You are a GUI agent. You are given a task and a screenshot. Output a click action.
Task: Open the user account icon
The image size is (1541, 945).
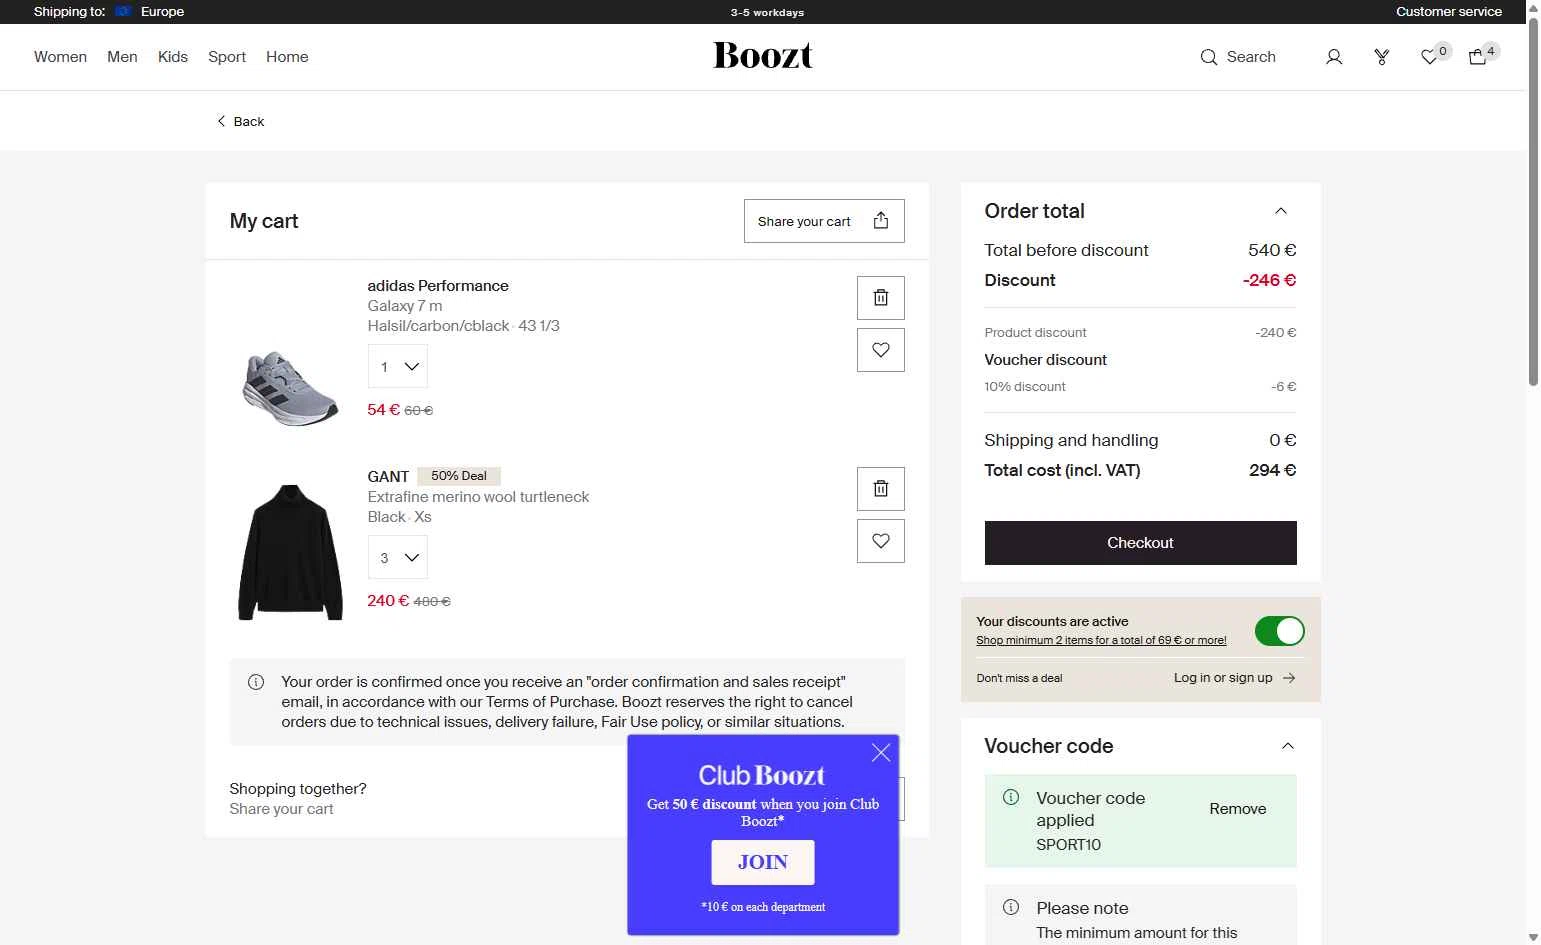1334,57
